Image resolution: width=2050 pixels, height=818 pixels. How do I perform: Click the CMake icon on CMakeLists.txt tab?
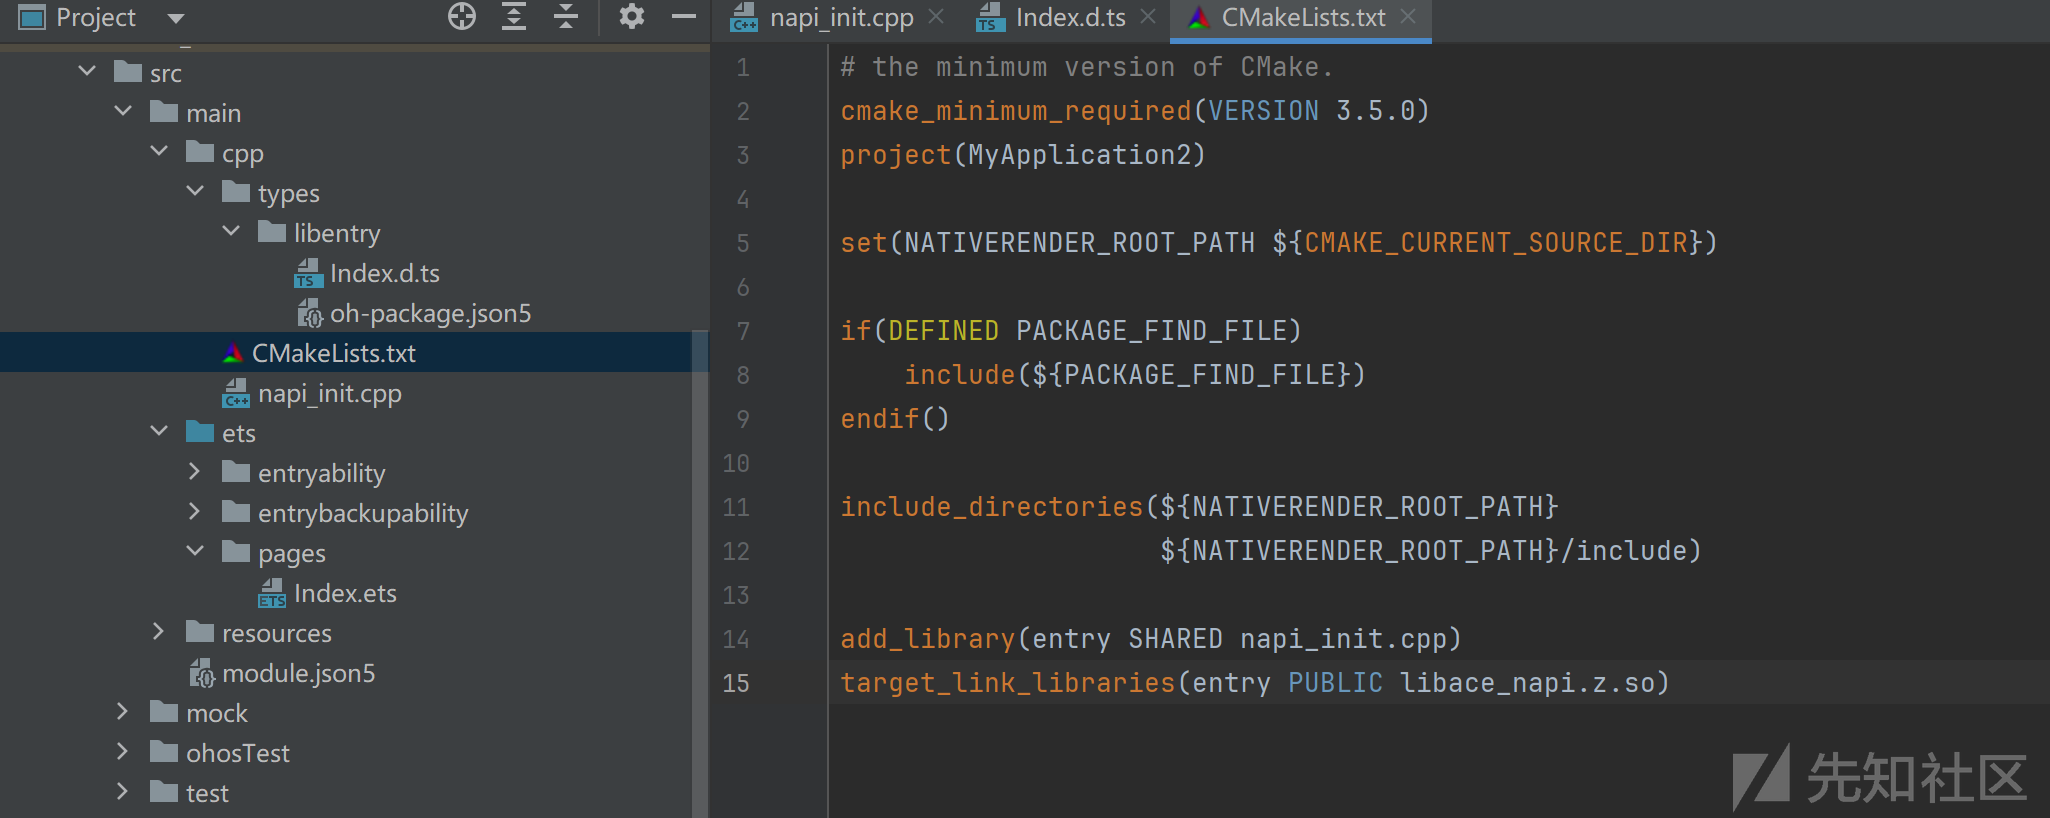[x=1199, y=17]
